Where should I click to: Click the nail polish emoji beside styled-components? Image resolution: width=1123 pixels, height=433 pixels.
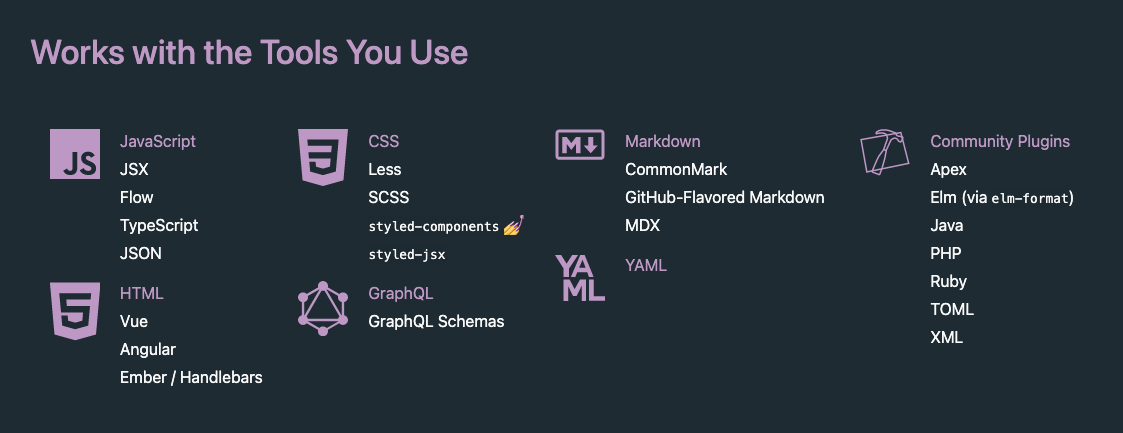[514, 225]
